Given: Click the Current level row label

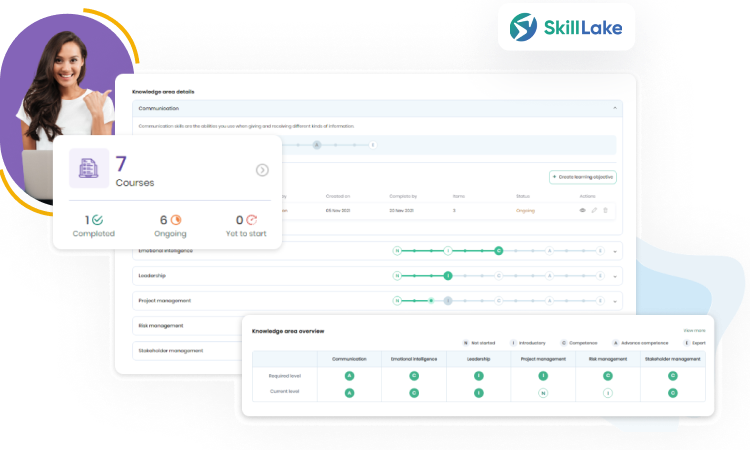Looking at the screenshot, I should (285, 391).
